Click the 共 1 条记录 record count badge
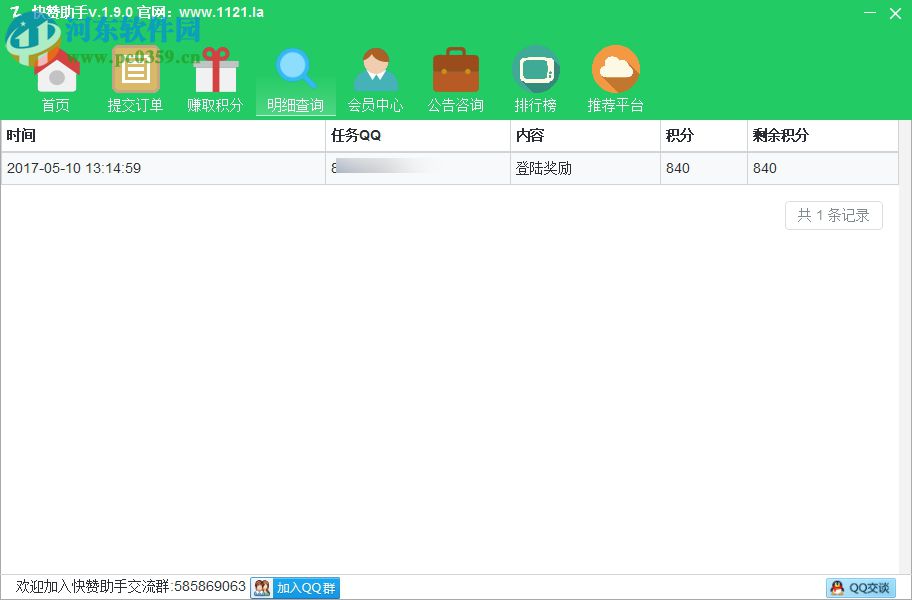This screenshot has width=912, height=600. [833, 215]
